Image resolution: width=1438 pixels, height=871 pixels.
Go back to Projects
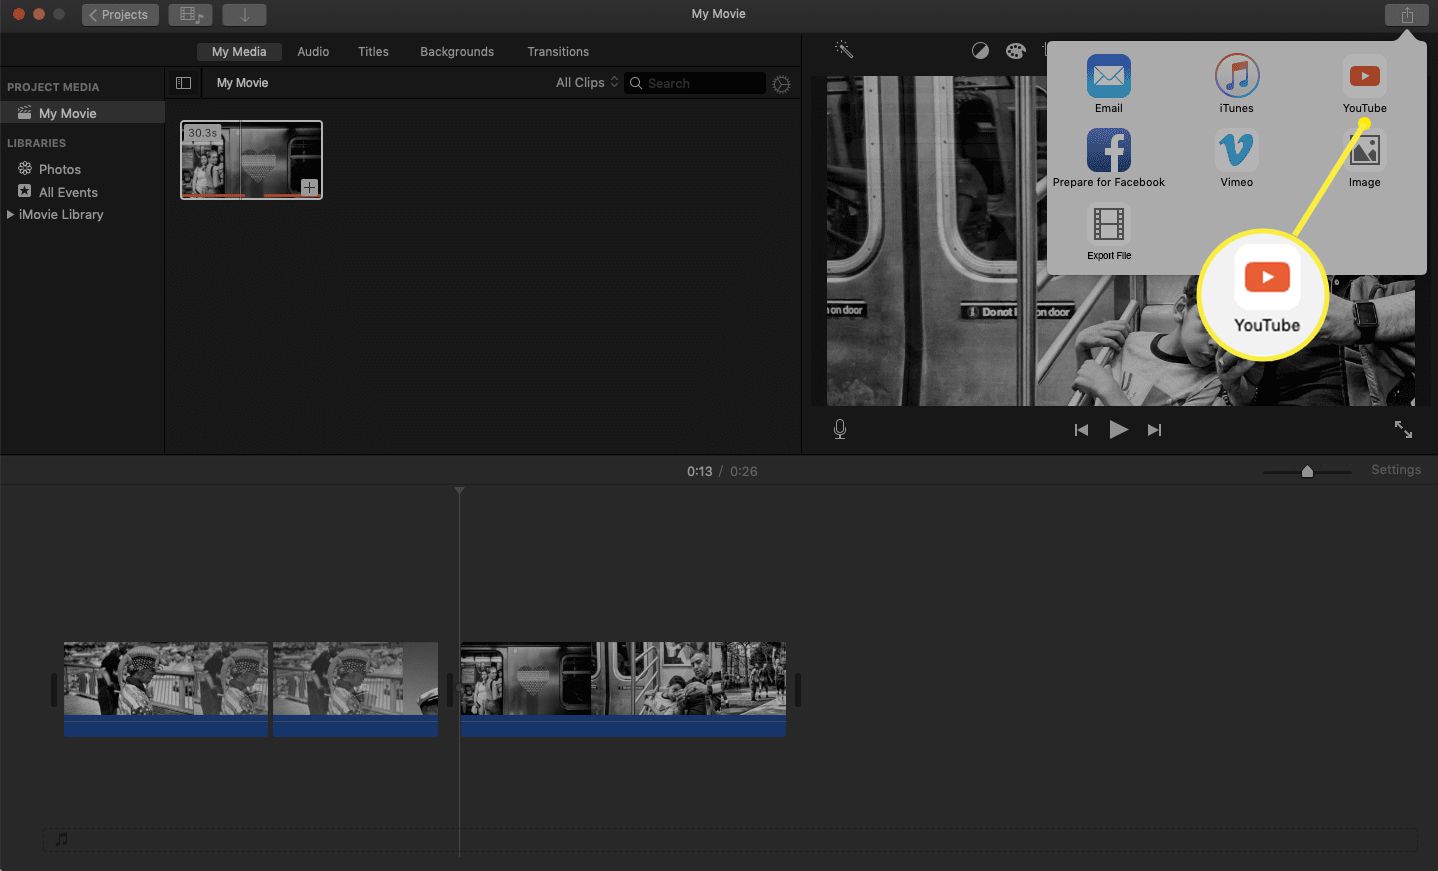click(x=120, y=15)
